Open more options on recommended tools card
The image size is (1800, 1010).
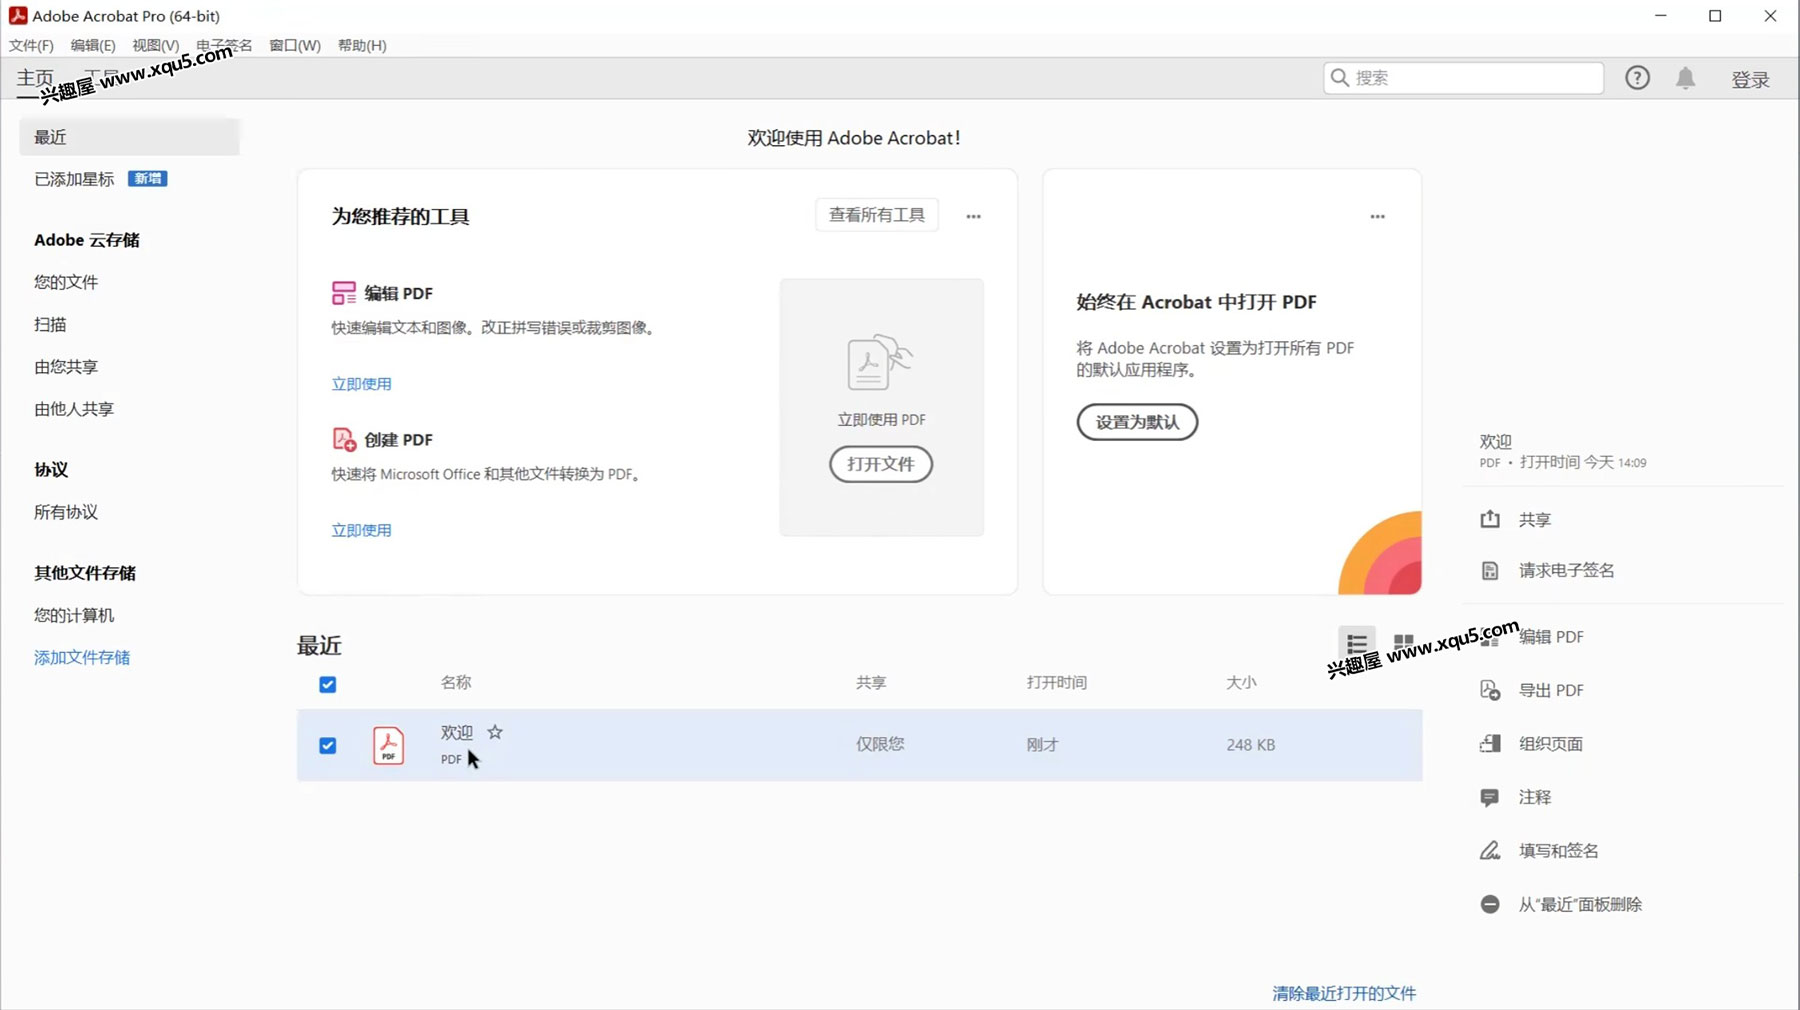(973, 216)
